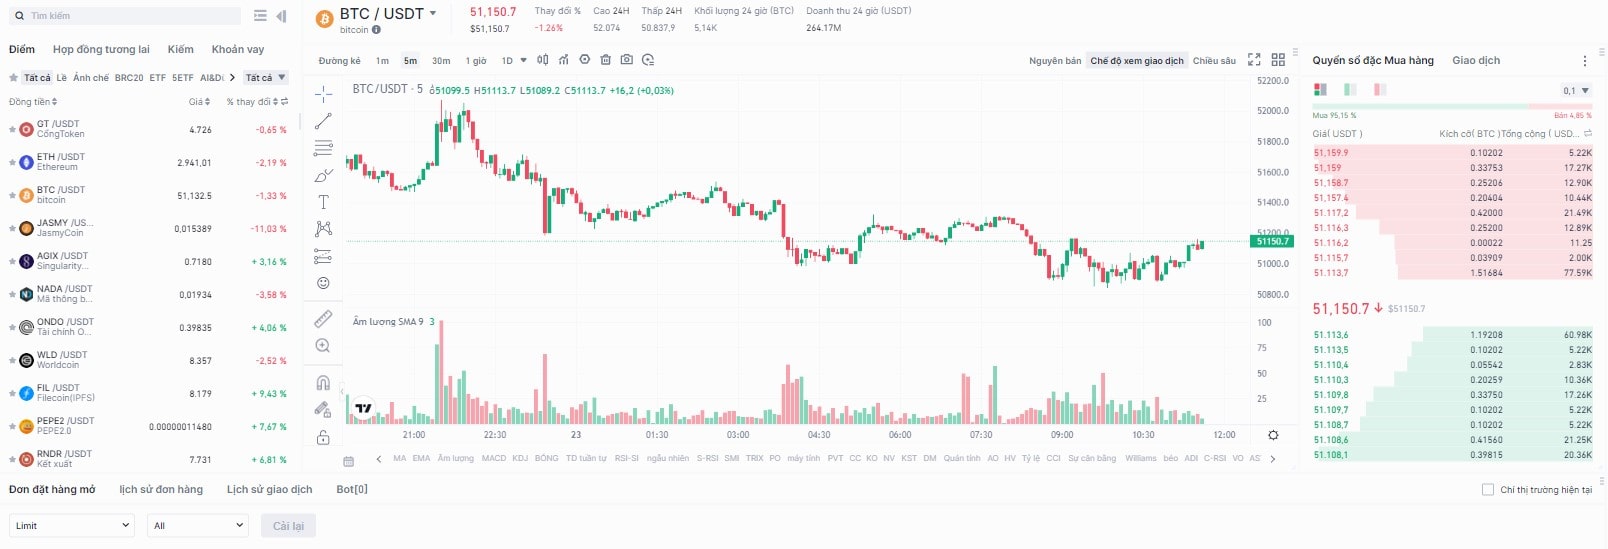Star the ETH/USDT pair as favorite
1608x549 pixels.
pyautogui.click(x=13, y=162)
